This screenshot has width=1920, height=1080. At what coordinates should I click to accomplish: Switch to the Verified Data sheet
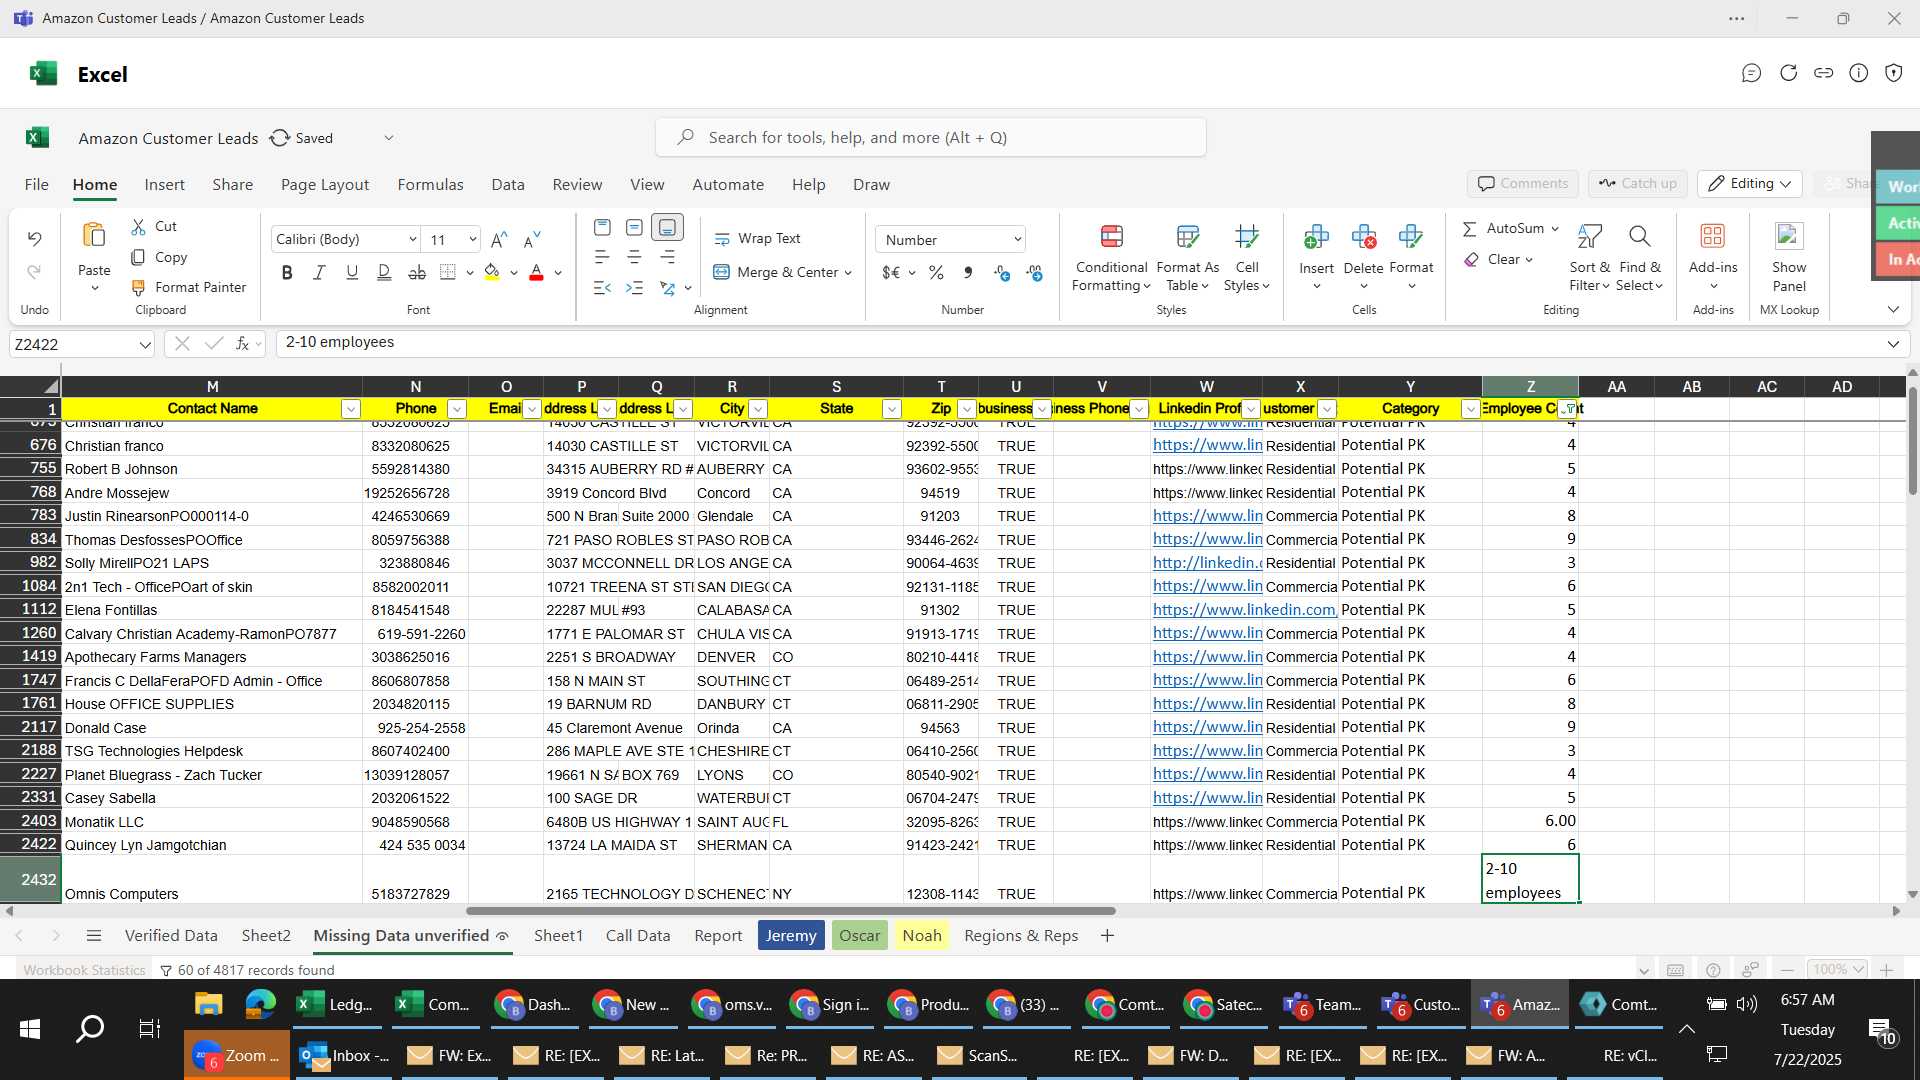(x=171, y=936)
